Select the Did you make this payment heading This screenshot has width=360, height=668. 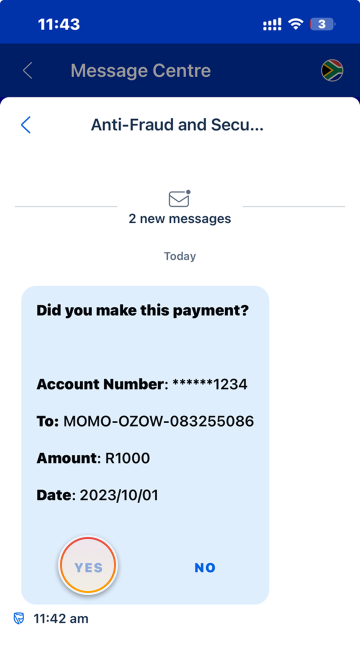tap(142, 311)
